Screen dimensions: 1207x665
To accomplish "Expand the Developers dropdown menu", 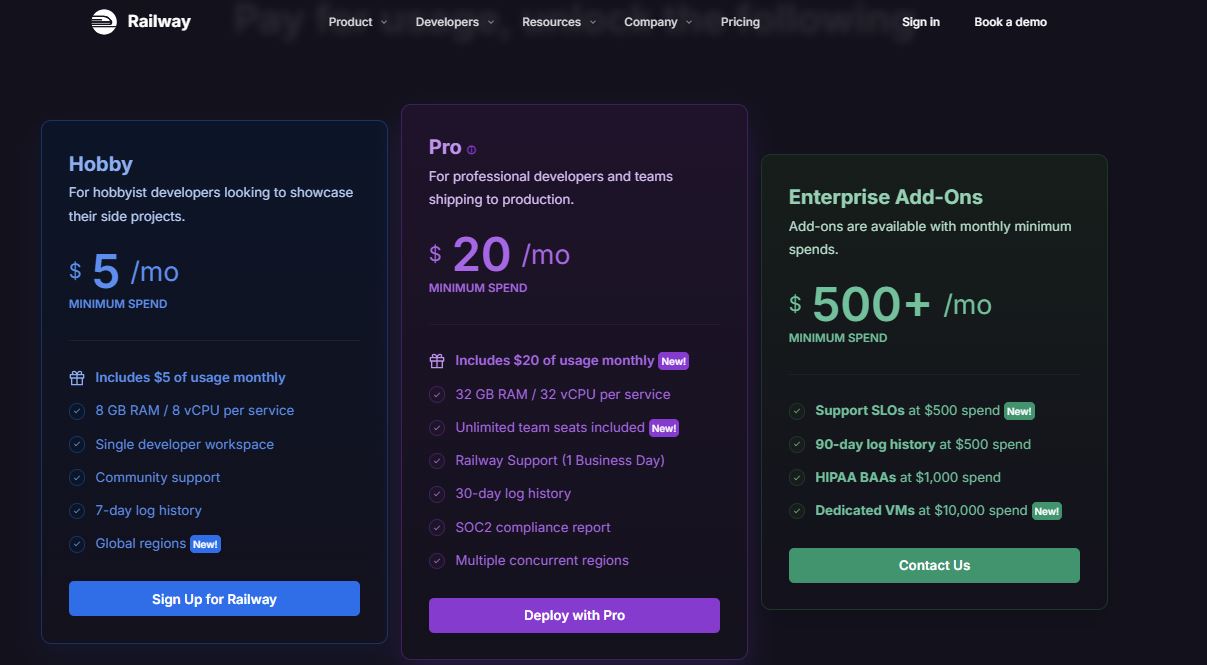I will (x=455, y=22).
